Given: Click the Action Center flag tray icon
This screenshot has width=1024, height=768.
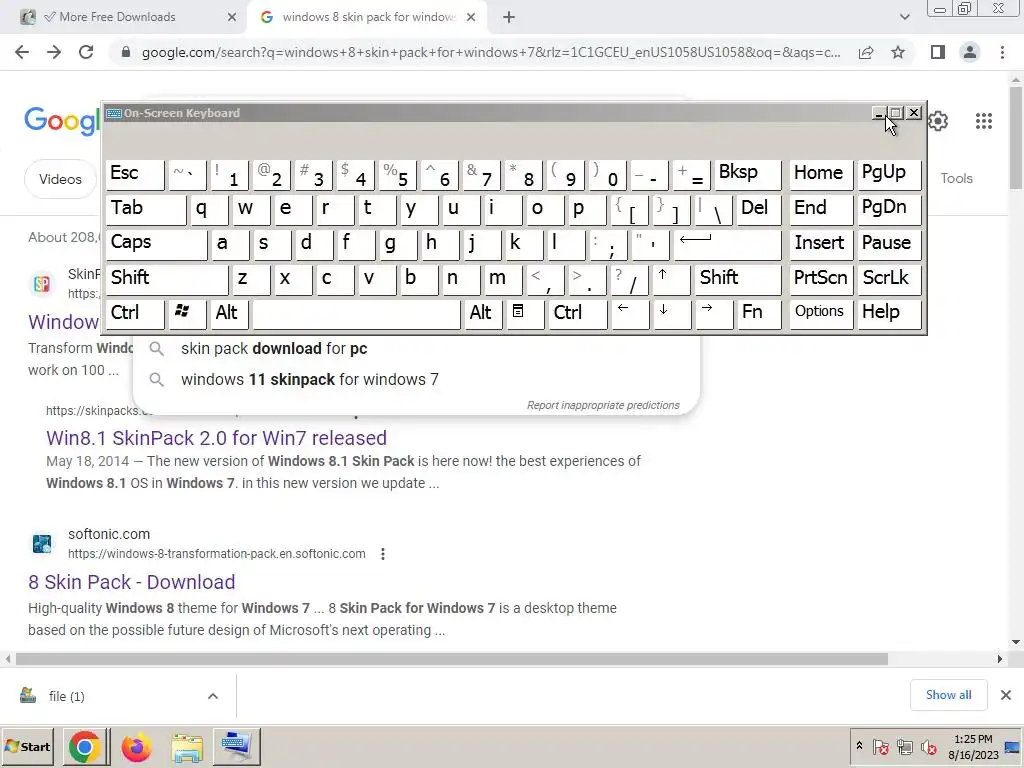Looking at the screenshot, I should click(880, 746).
